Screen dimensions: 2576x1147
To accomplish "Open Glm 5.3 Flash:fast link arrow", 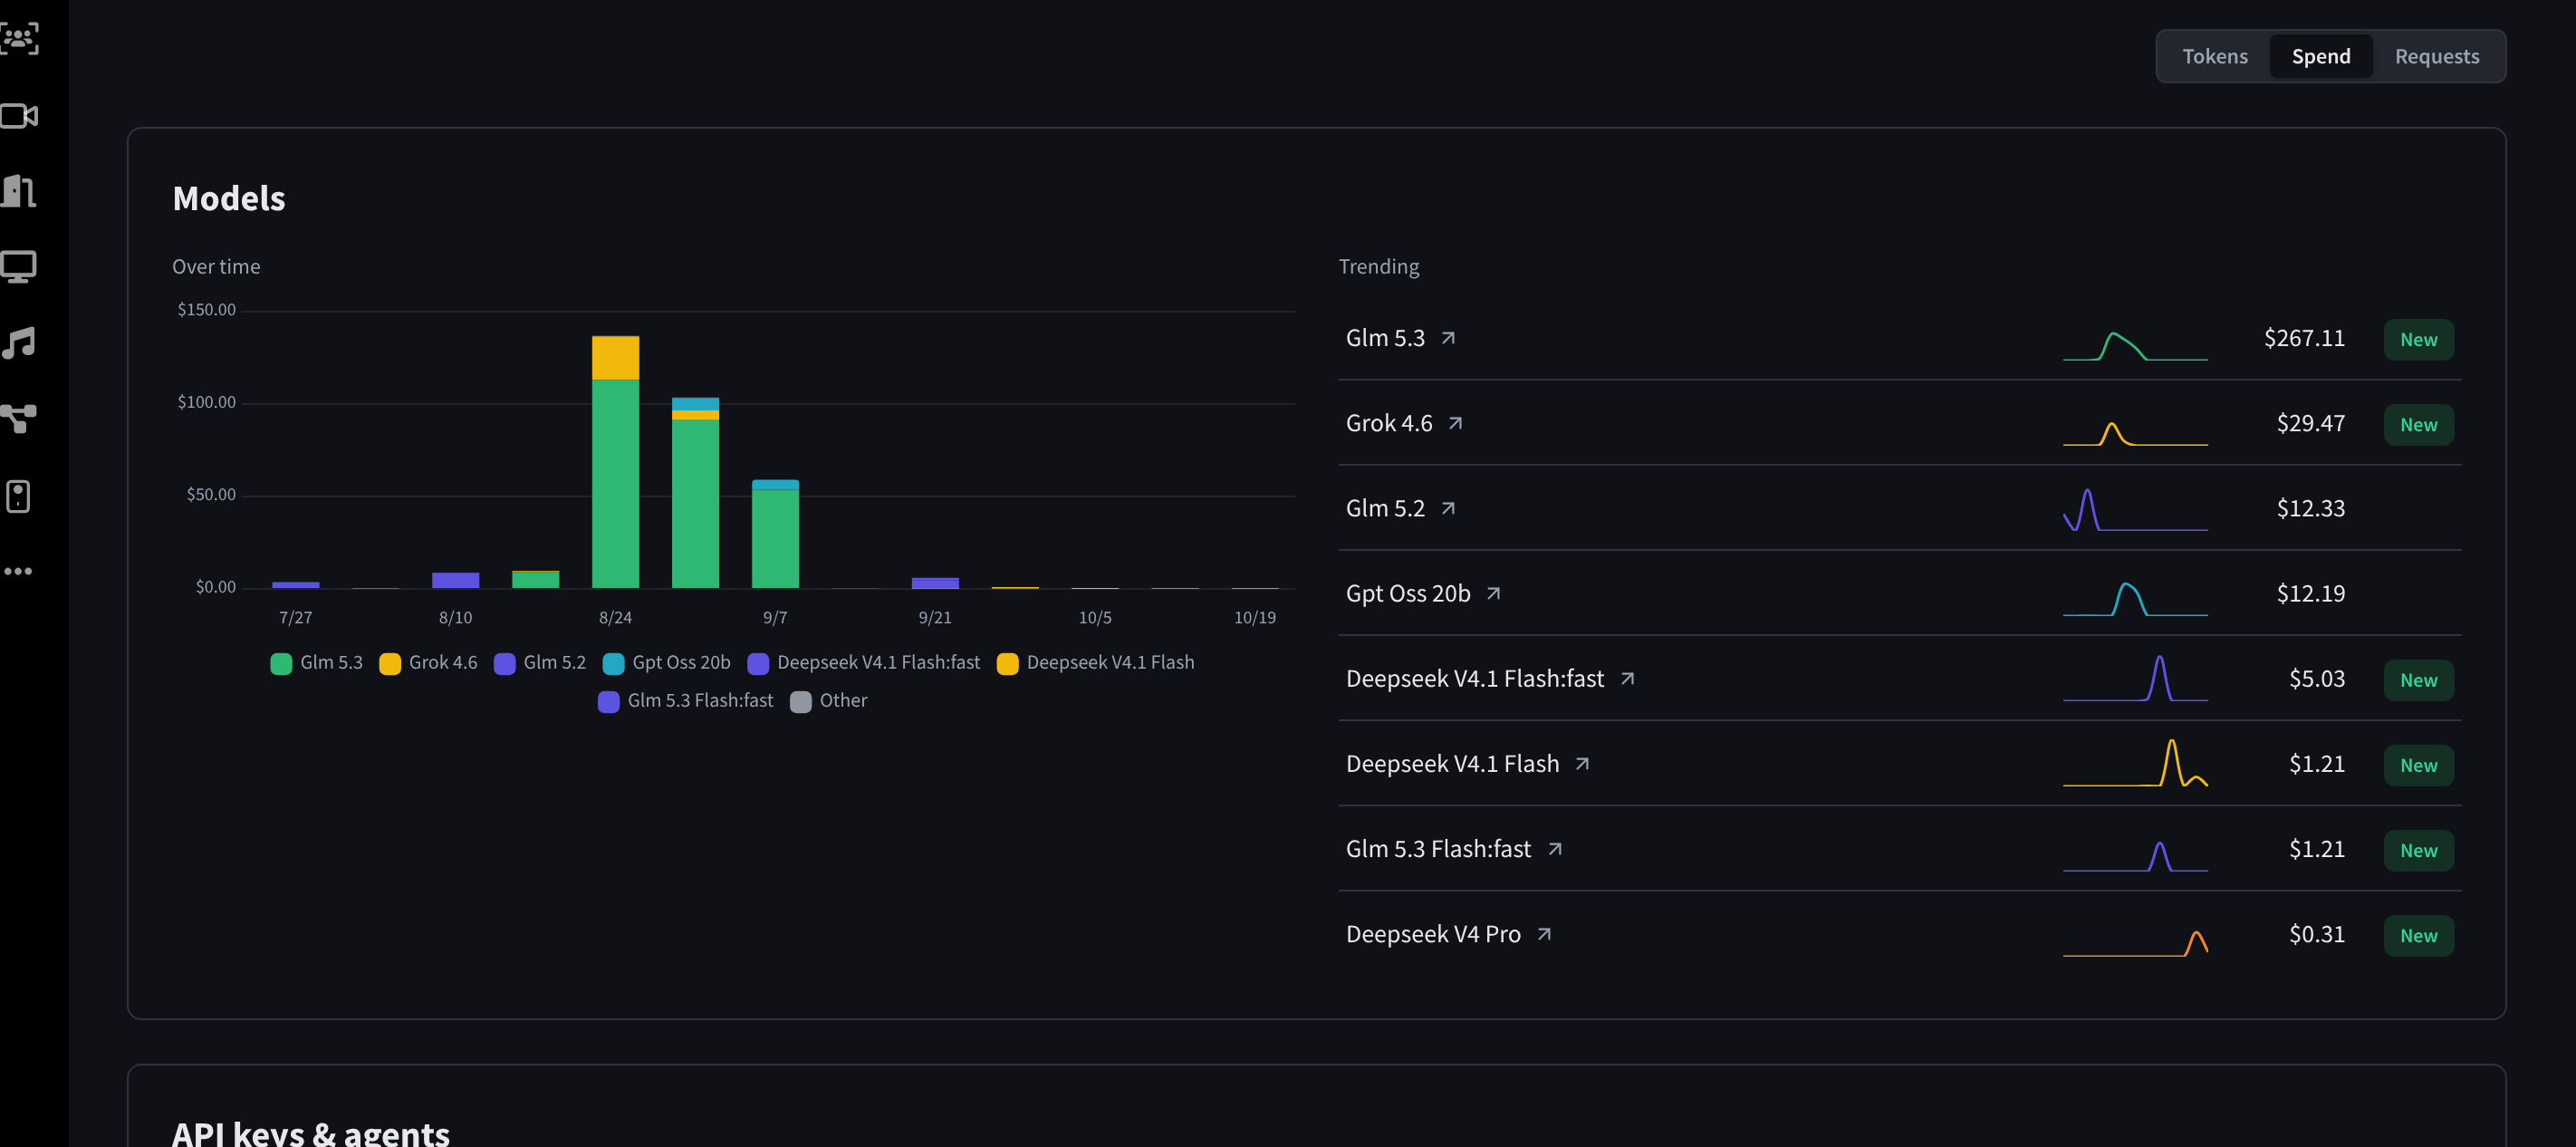I will tap(1555, 848).
